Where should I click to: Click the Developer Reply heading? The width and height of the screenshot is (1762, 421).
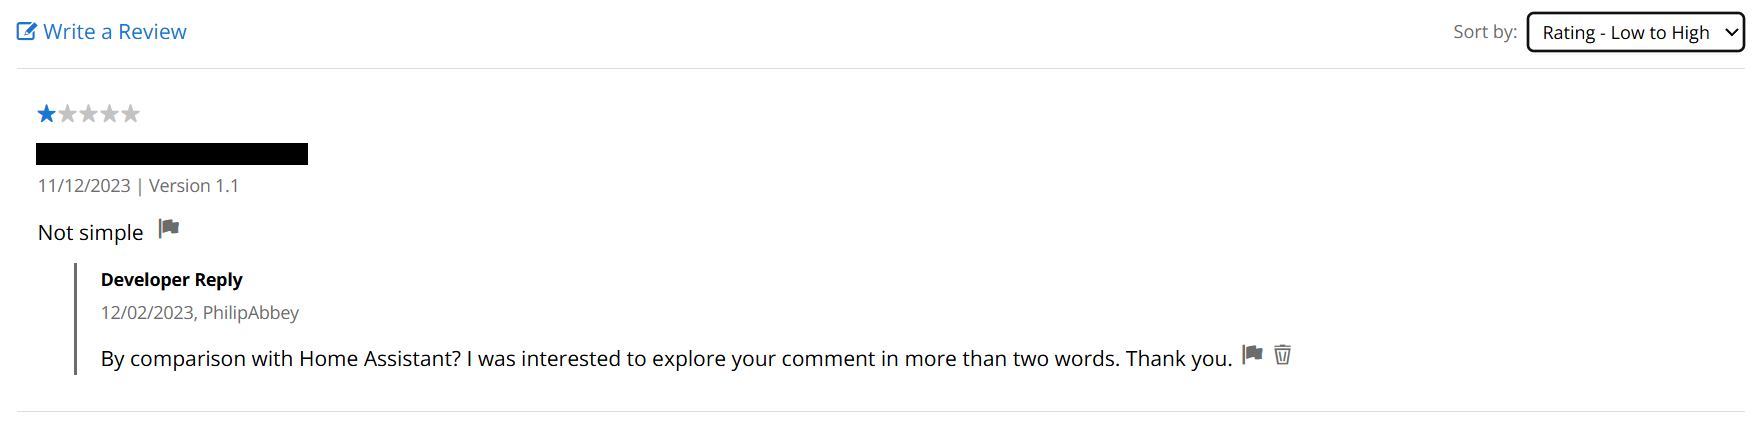(172, 280)
